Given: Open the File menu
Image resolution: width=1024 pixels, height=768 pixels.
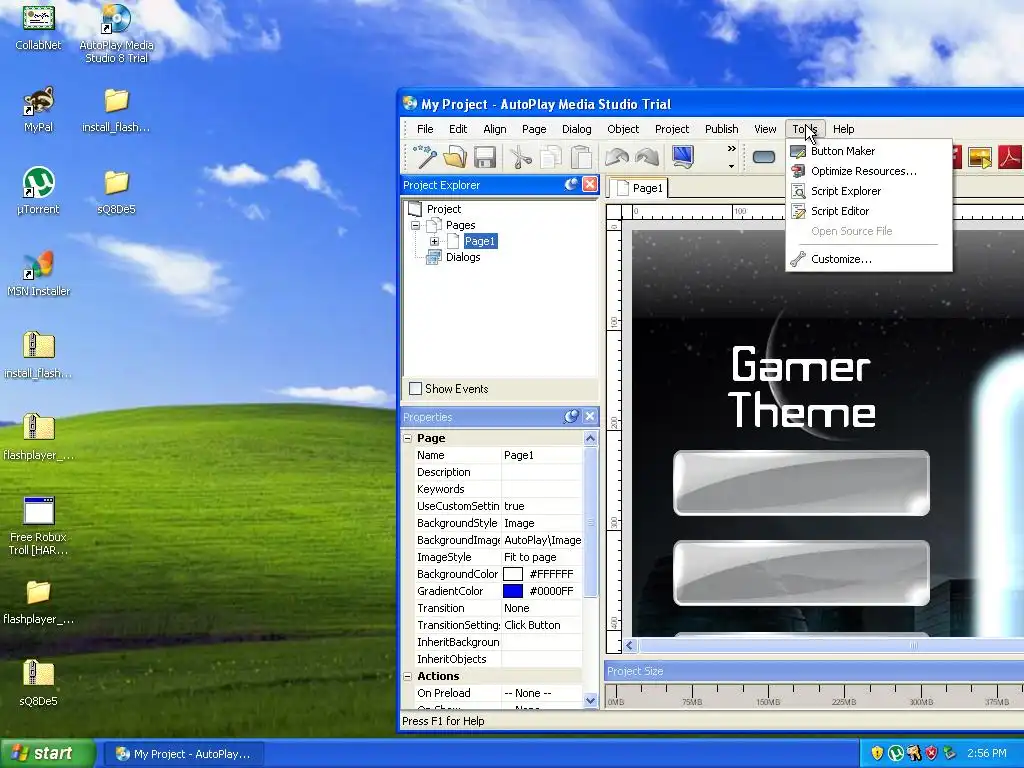Looking at the screenshot, I should (x=425, y=129).
